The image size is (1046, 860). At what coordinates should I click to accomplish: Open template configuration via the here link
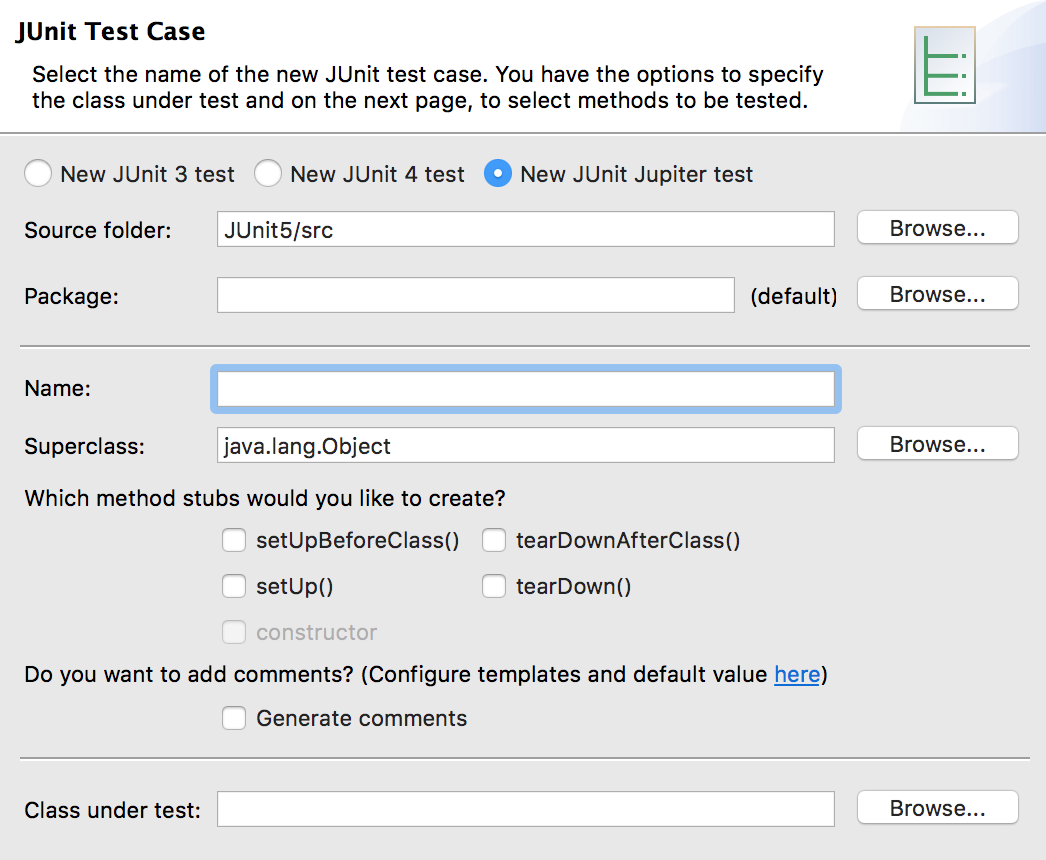[x=796, y=674]
